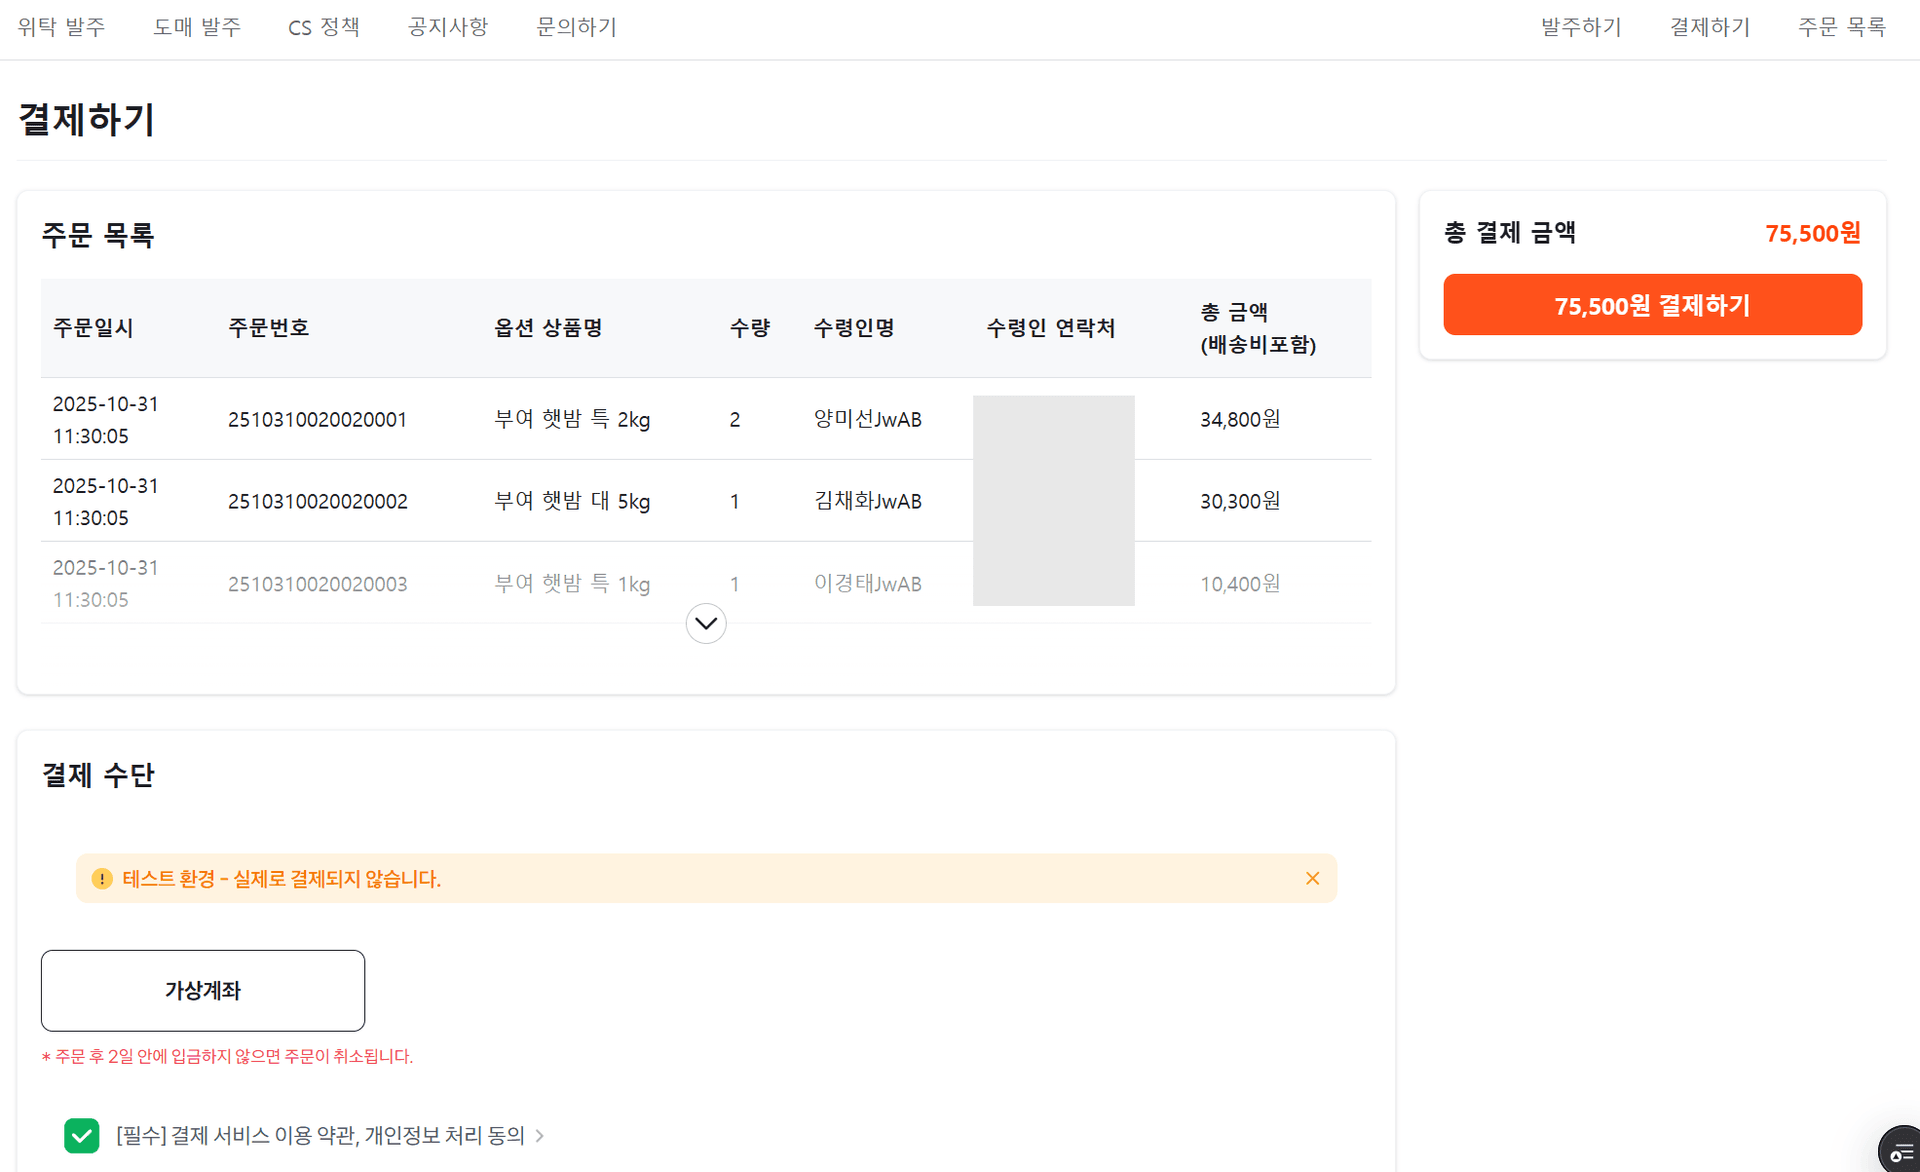Viewport: 1920px width, 1172px height.
Task: Go to CS 정책 page
Action: coord(324,27)
